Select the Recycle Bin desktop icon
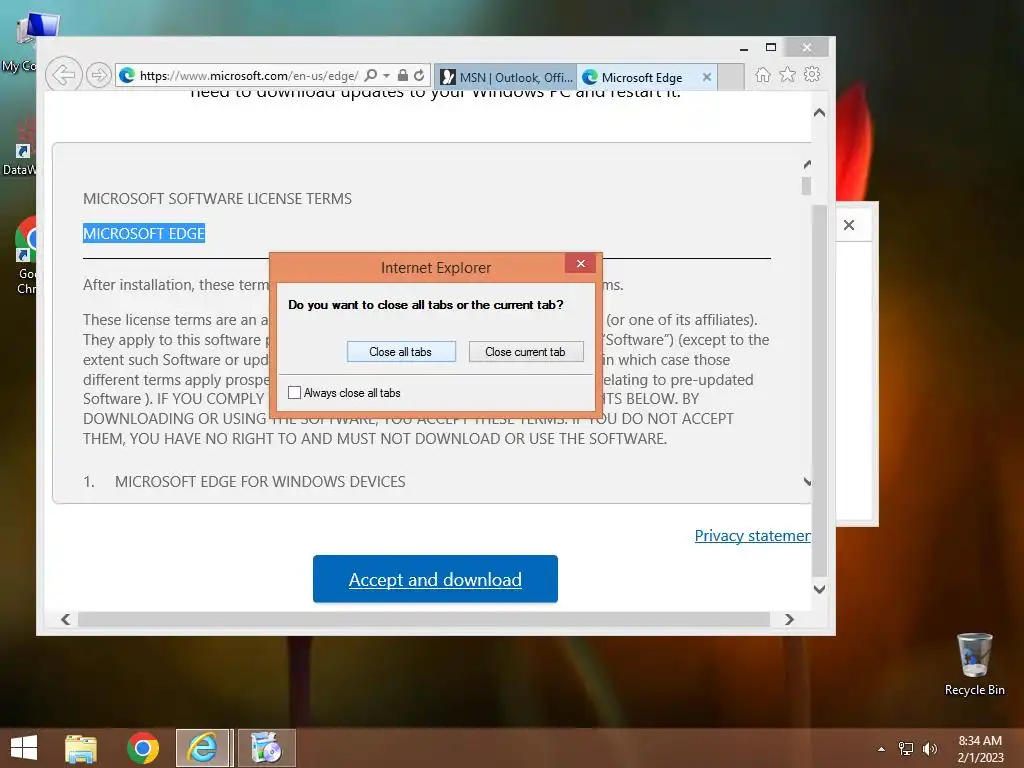This screenshot has width=1024, height=768. click(974, 664)
